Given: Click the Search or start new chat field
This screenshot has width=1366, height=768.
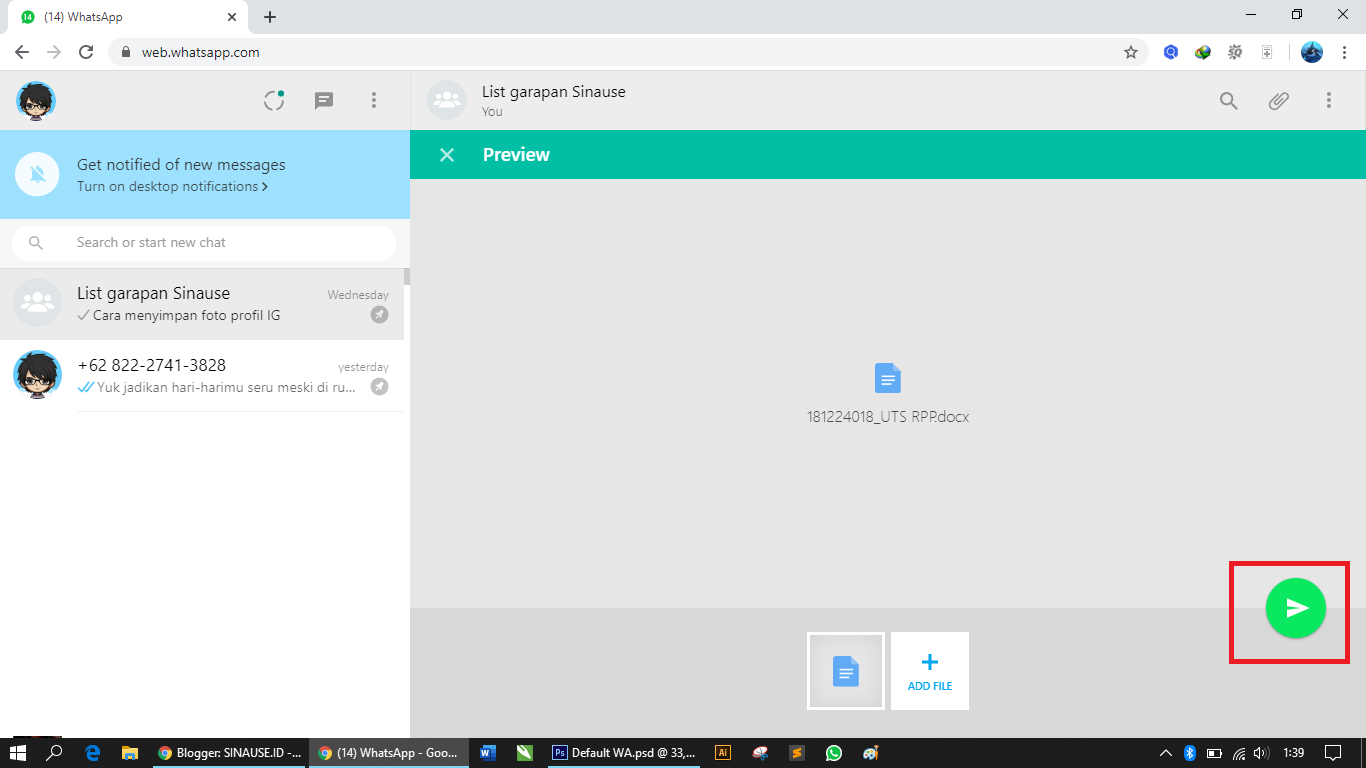Looking at the screenshot, I should pyautogui.click(x=204, y=243).
